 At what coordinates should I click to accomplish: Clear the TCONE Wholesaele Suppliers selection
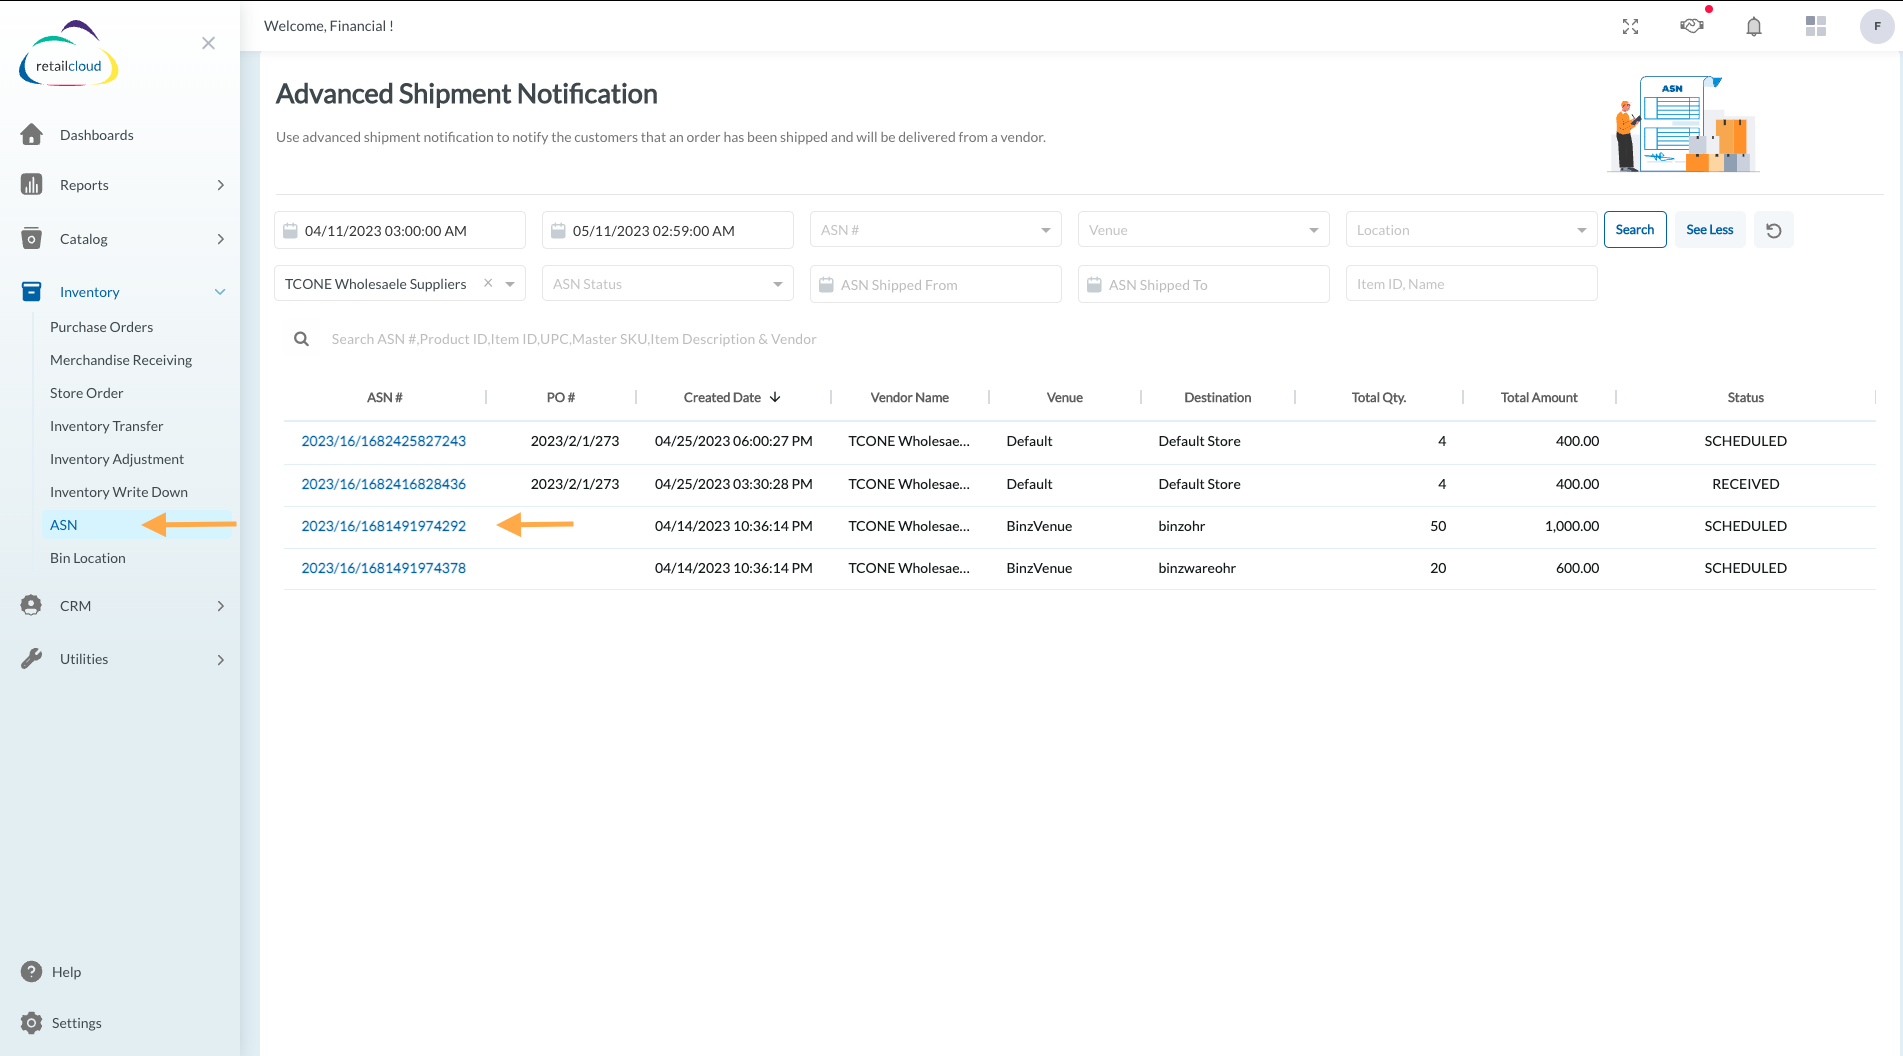click(488, 284)
